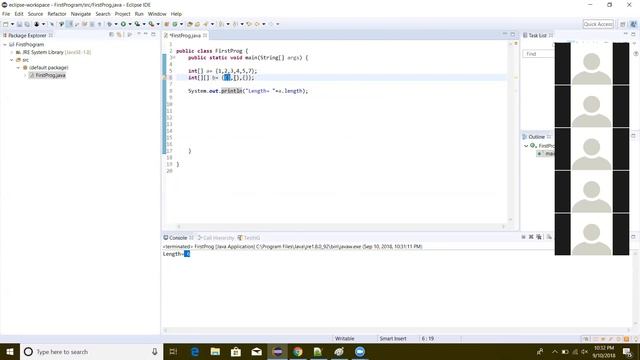Select the Package Explorer tab
Viewport: 640px width, 360px height.
[27, 36]
